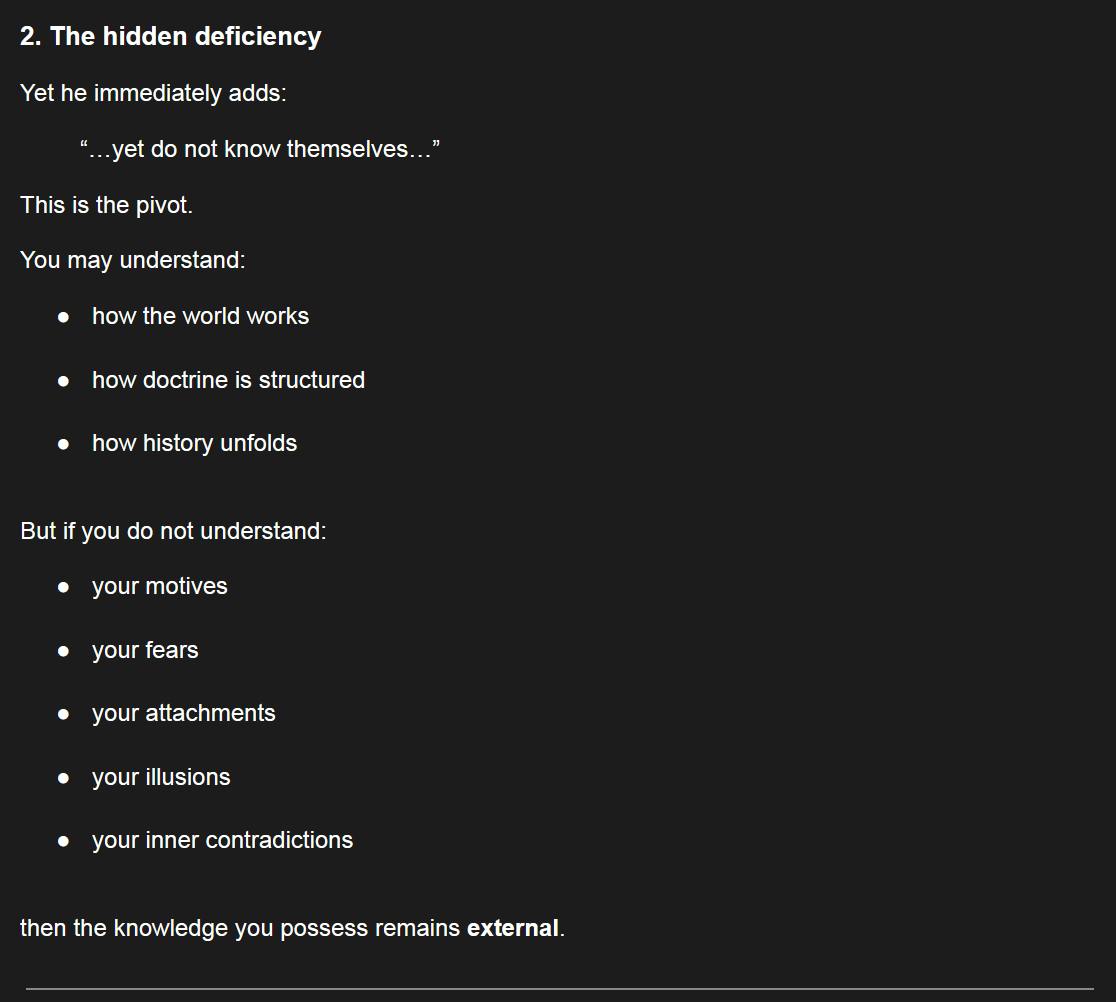This screenshot has height=1002, width=1116.
Task: Click the heading "2. The hidden deficiency"
Action: [x=170, y=37]
